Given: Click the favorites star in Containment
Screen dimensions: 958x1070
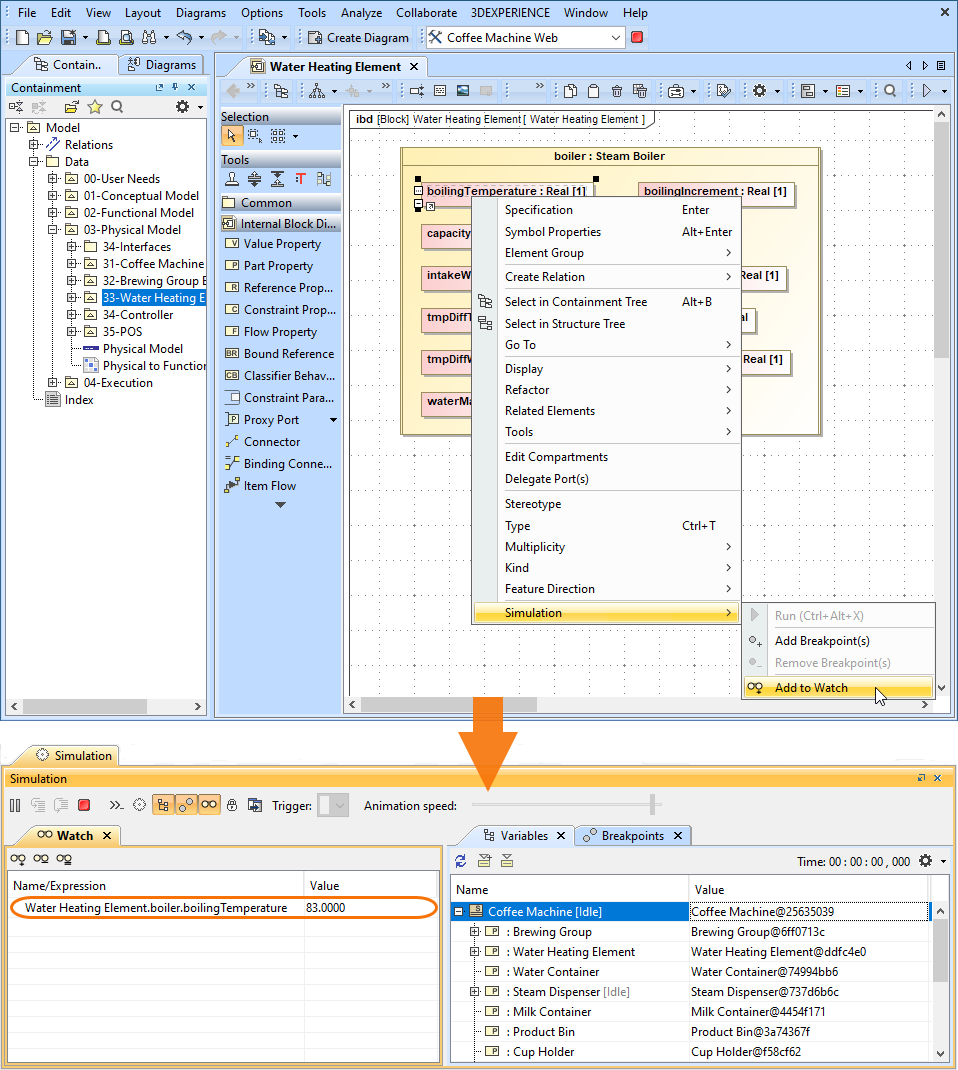Looking at the screenshot, I should pos(95,107).
